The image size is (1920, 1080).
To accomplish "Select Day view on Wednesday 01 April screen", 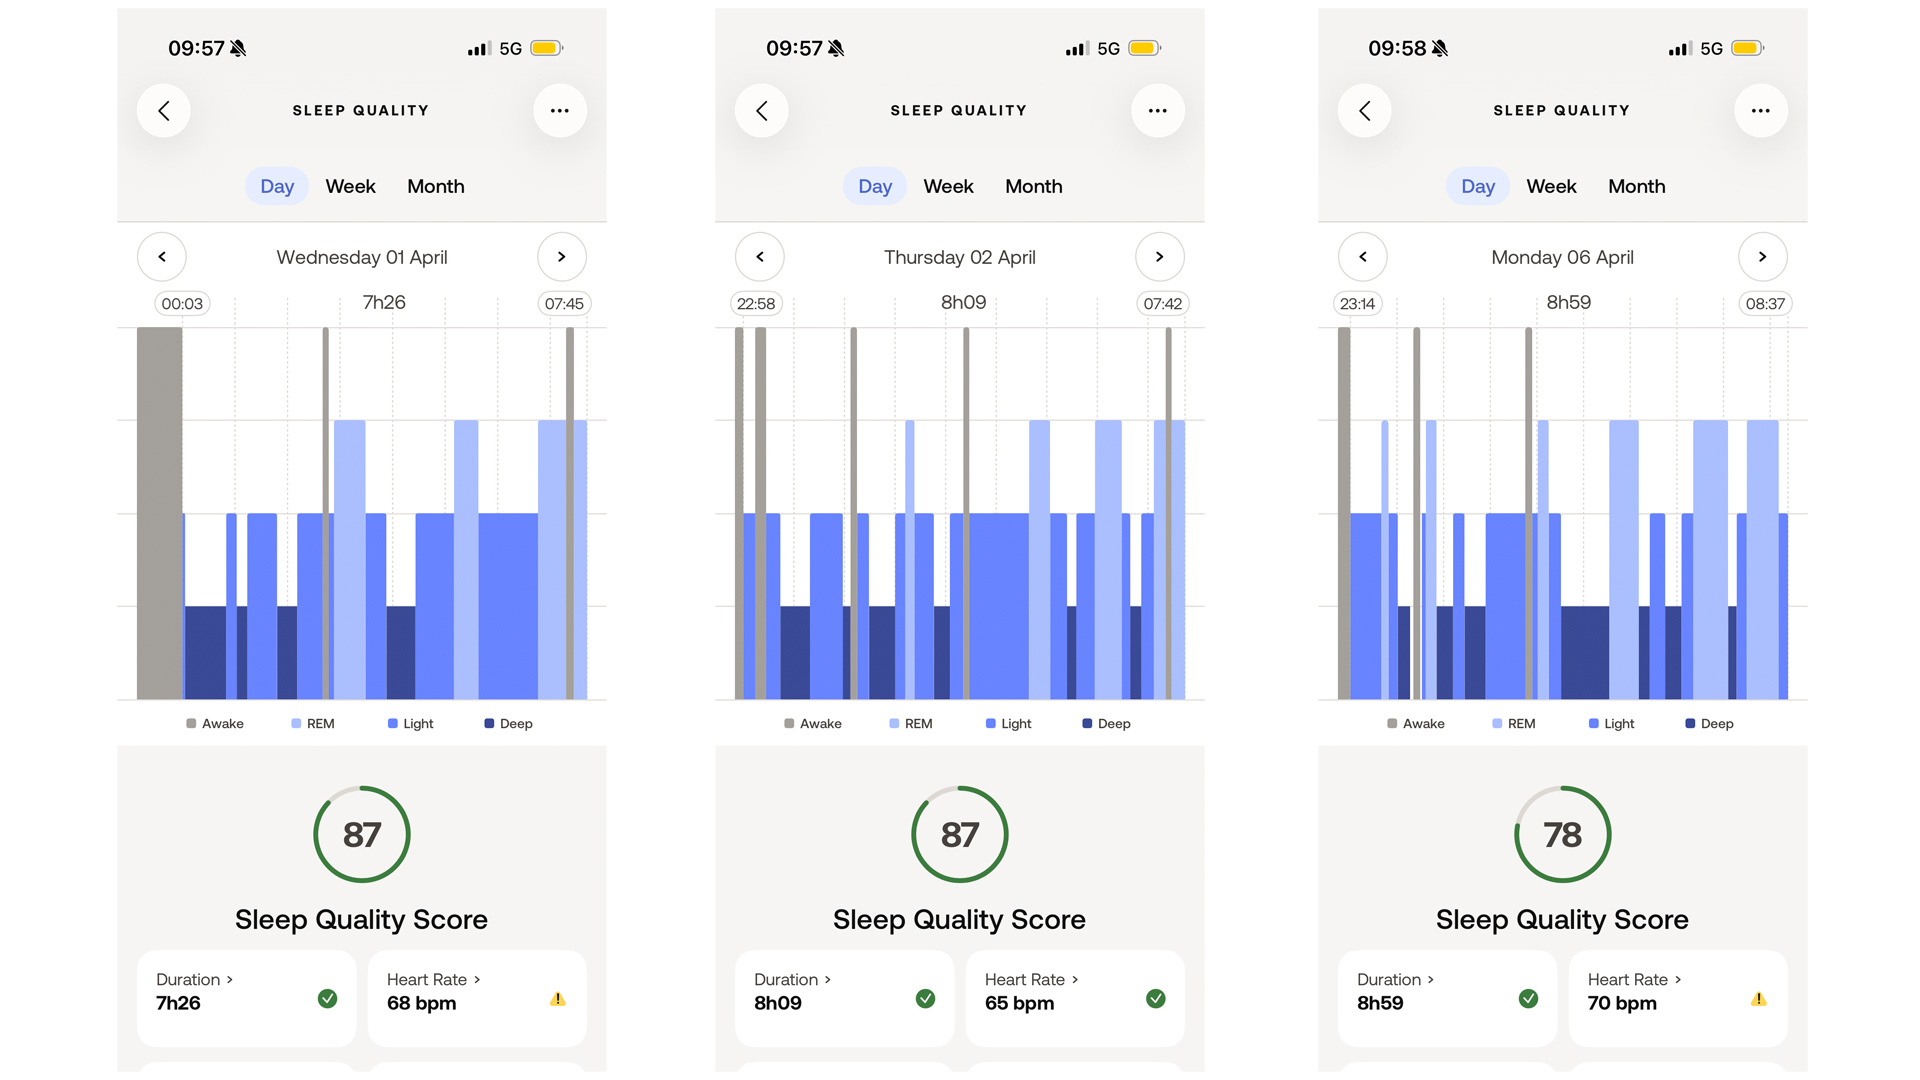I will pos(277,187).
